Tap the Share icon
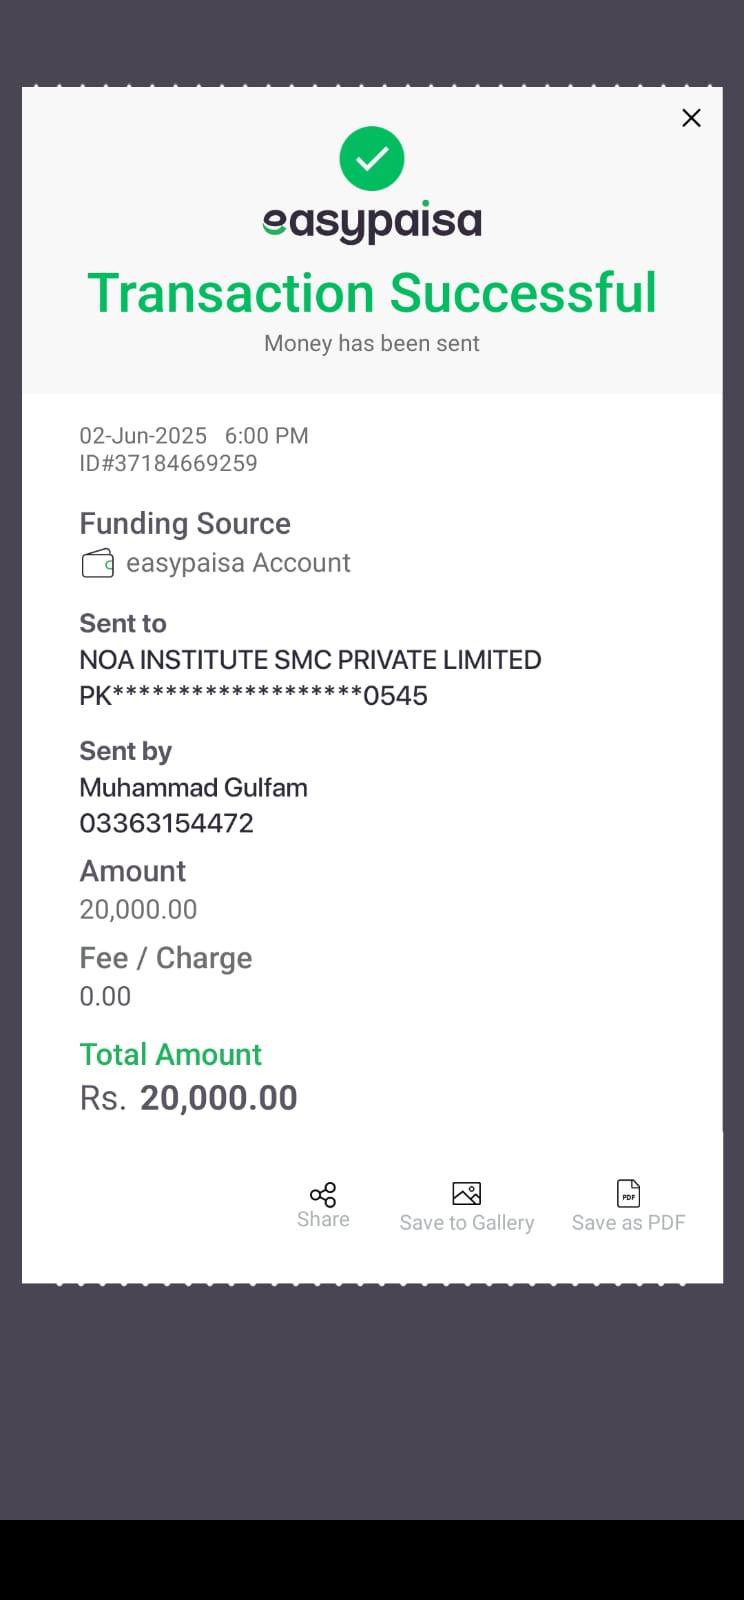Image resolution: width=744 pixels, height=1600 pixels. click(323, 1194)
